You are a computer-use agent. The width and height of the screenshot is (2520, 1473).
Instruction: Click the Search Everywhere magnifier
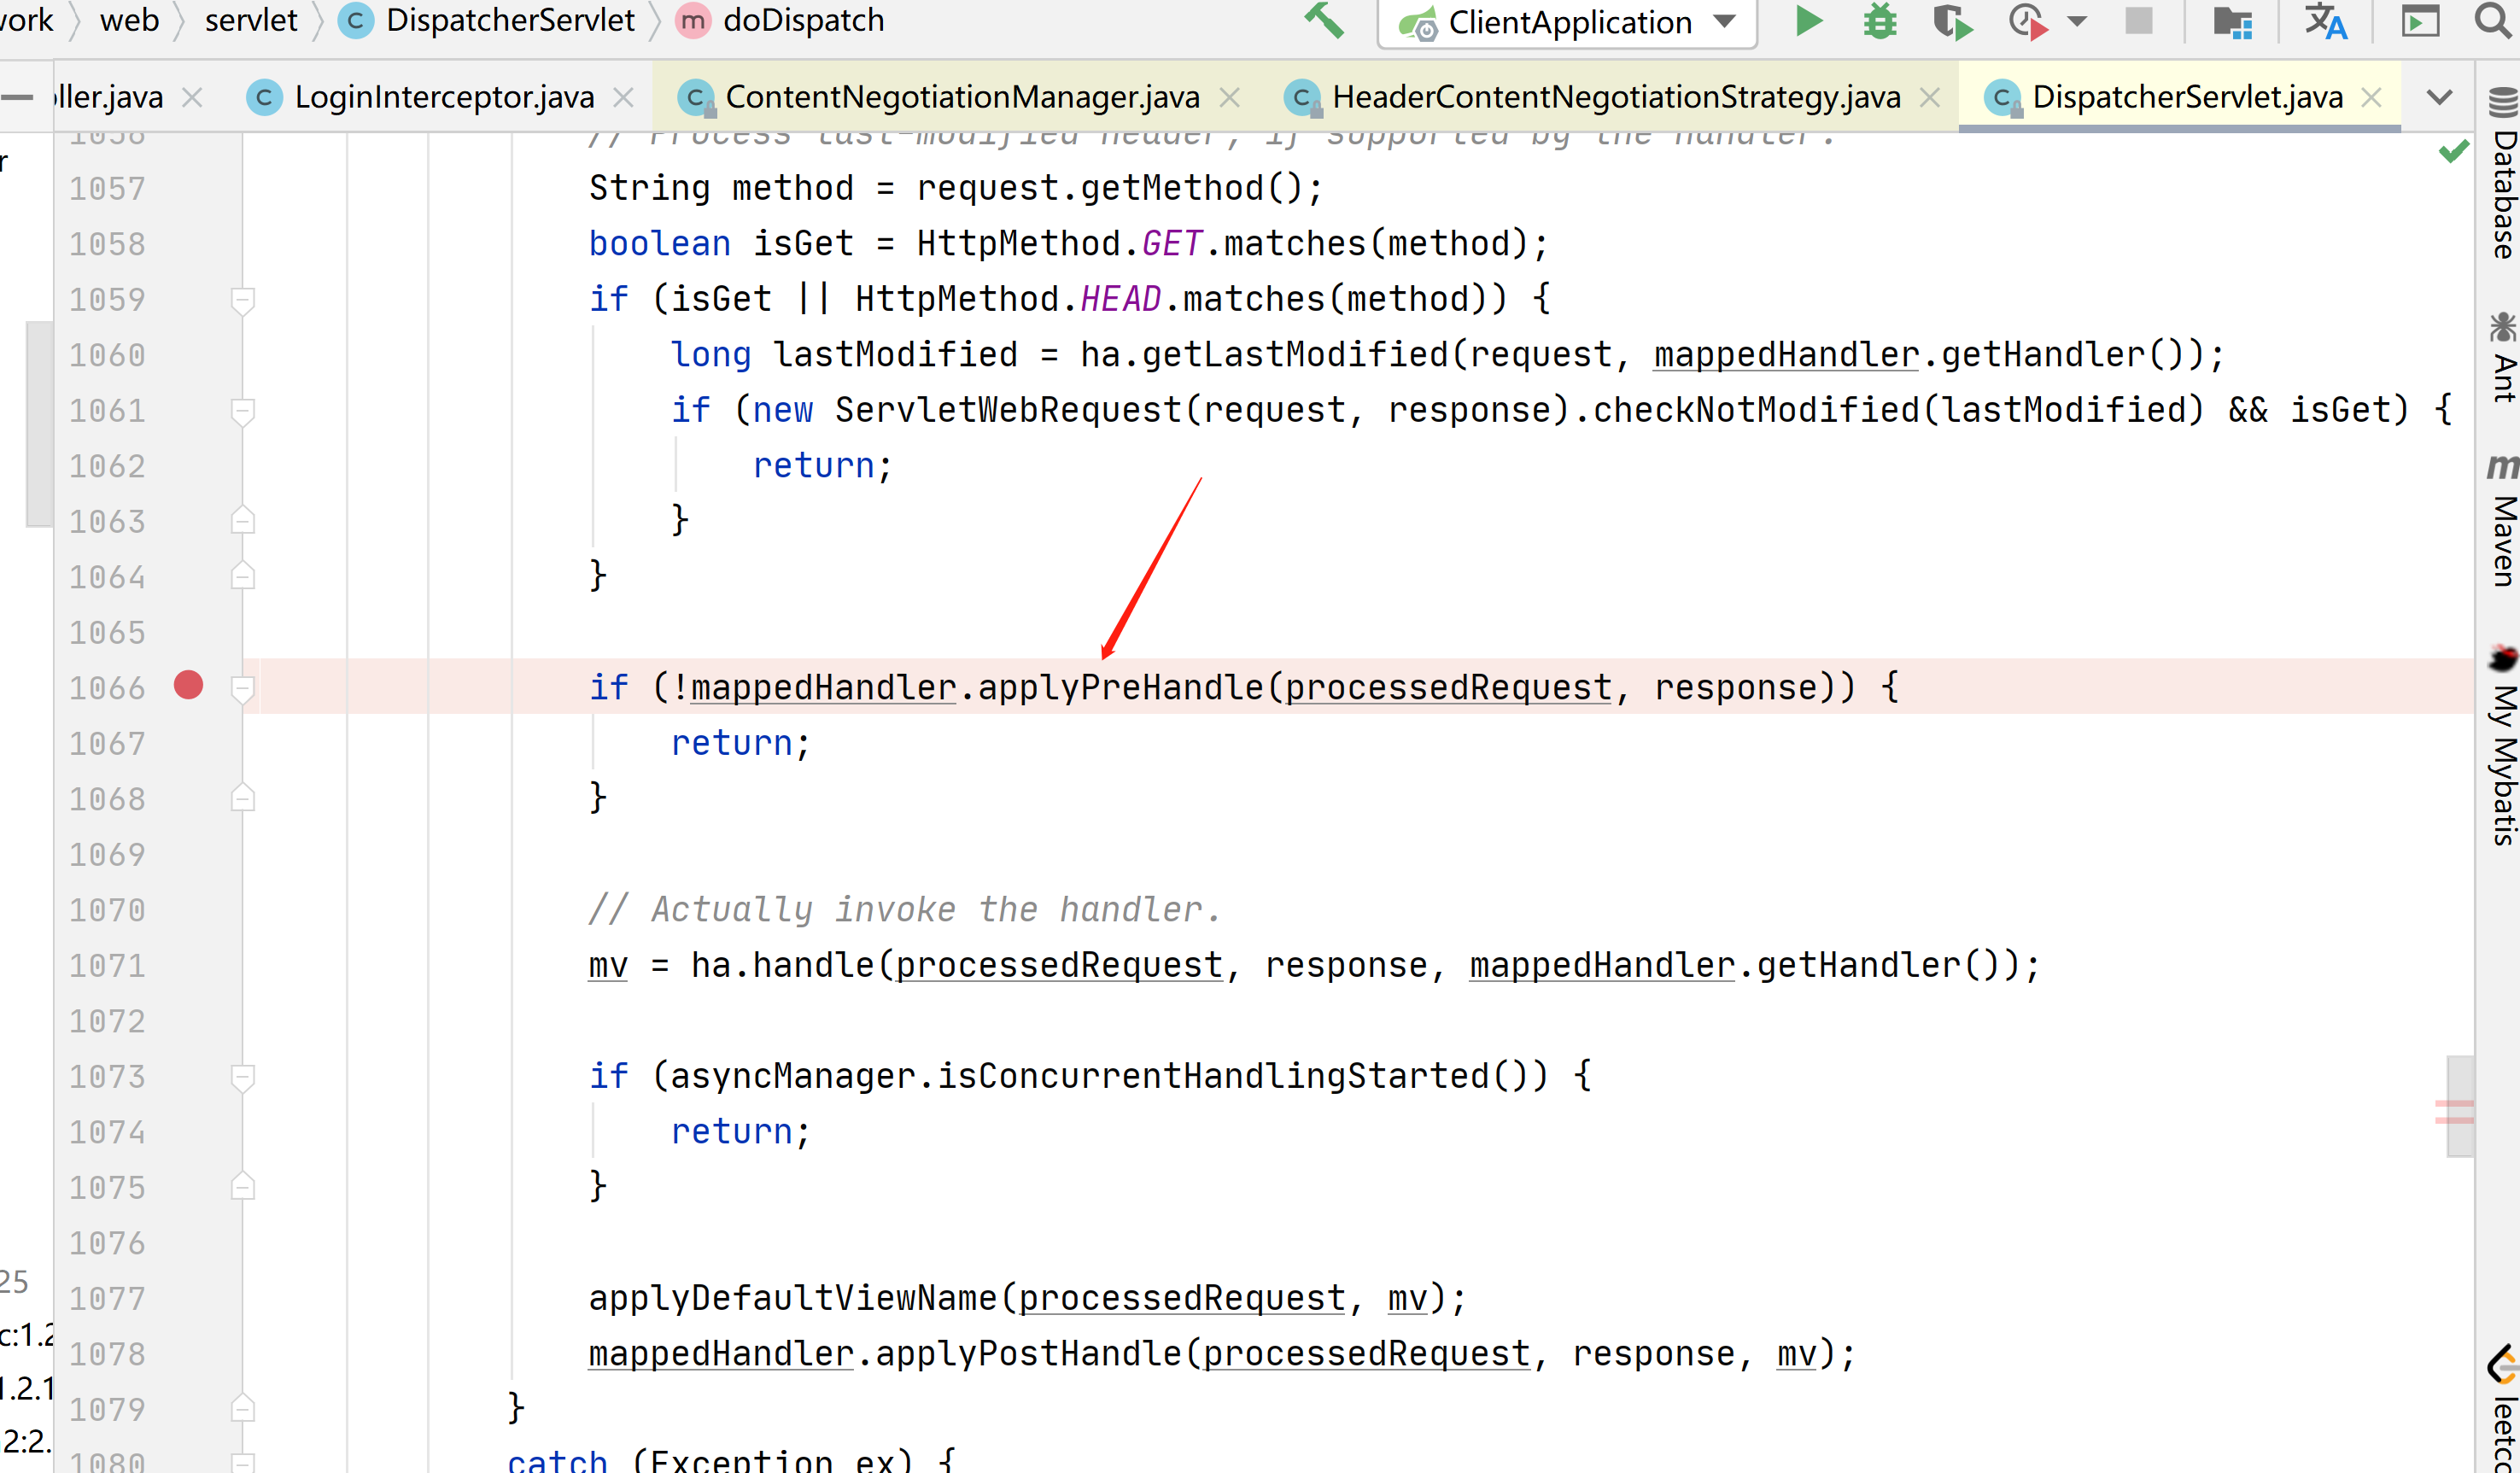tap(2492, 20)
